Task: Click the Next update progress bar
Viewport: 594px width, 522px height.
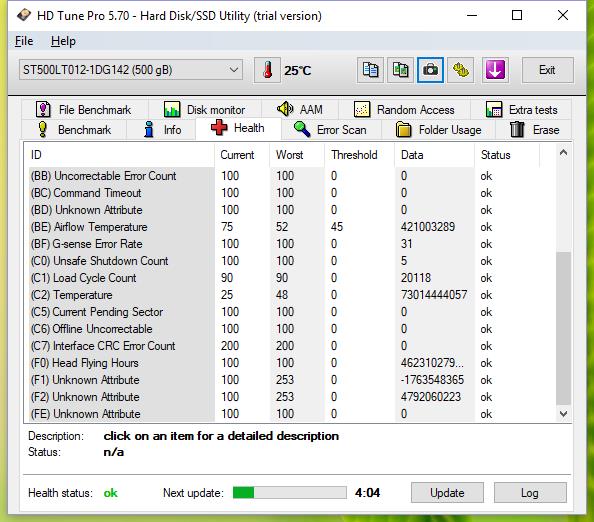Action: point(289,492)
